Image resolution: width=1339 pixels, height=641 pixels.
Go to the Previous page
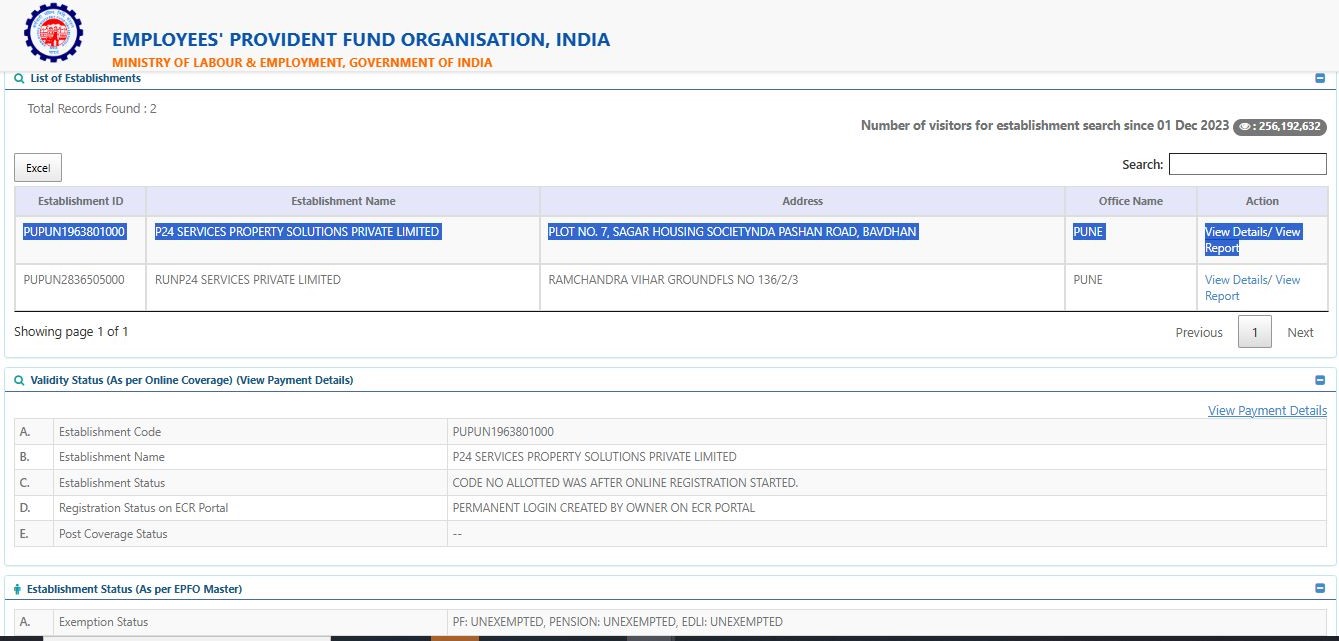pyautogui.click(x=1198, y=332)
